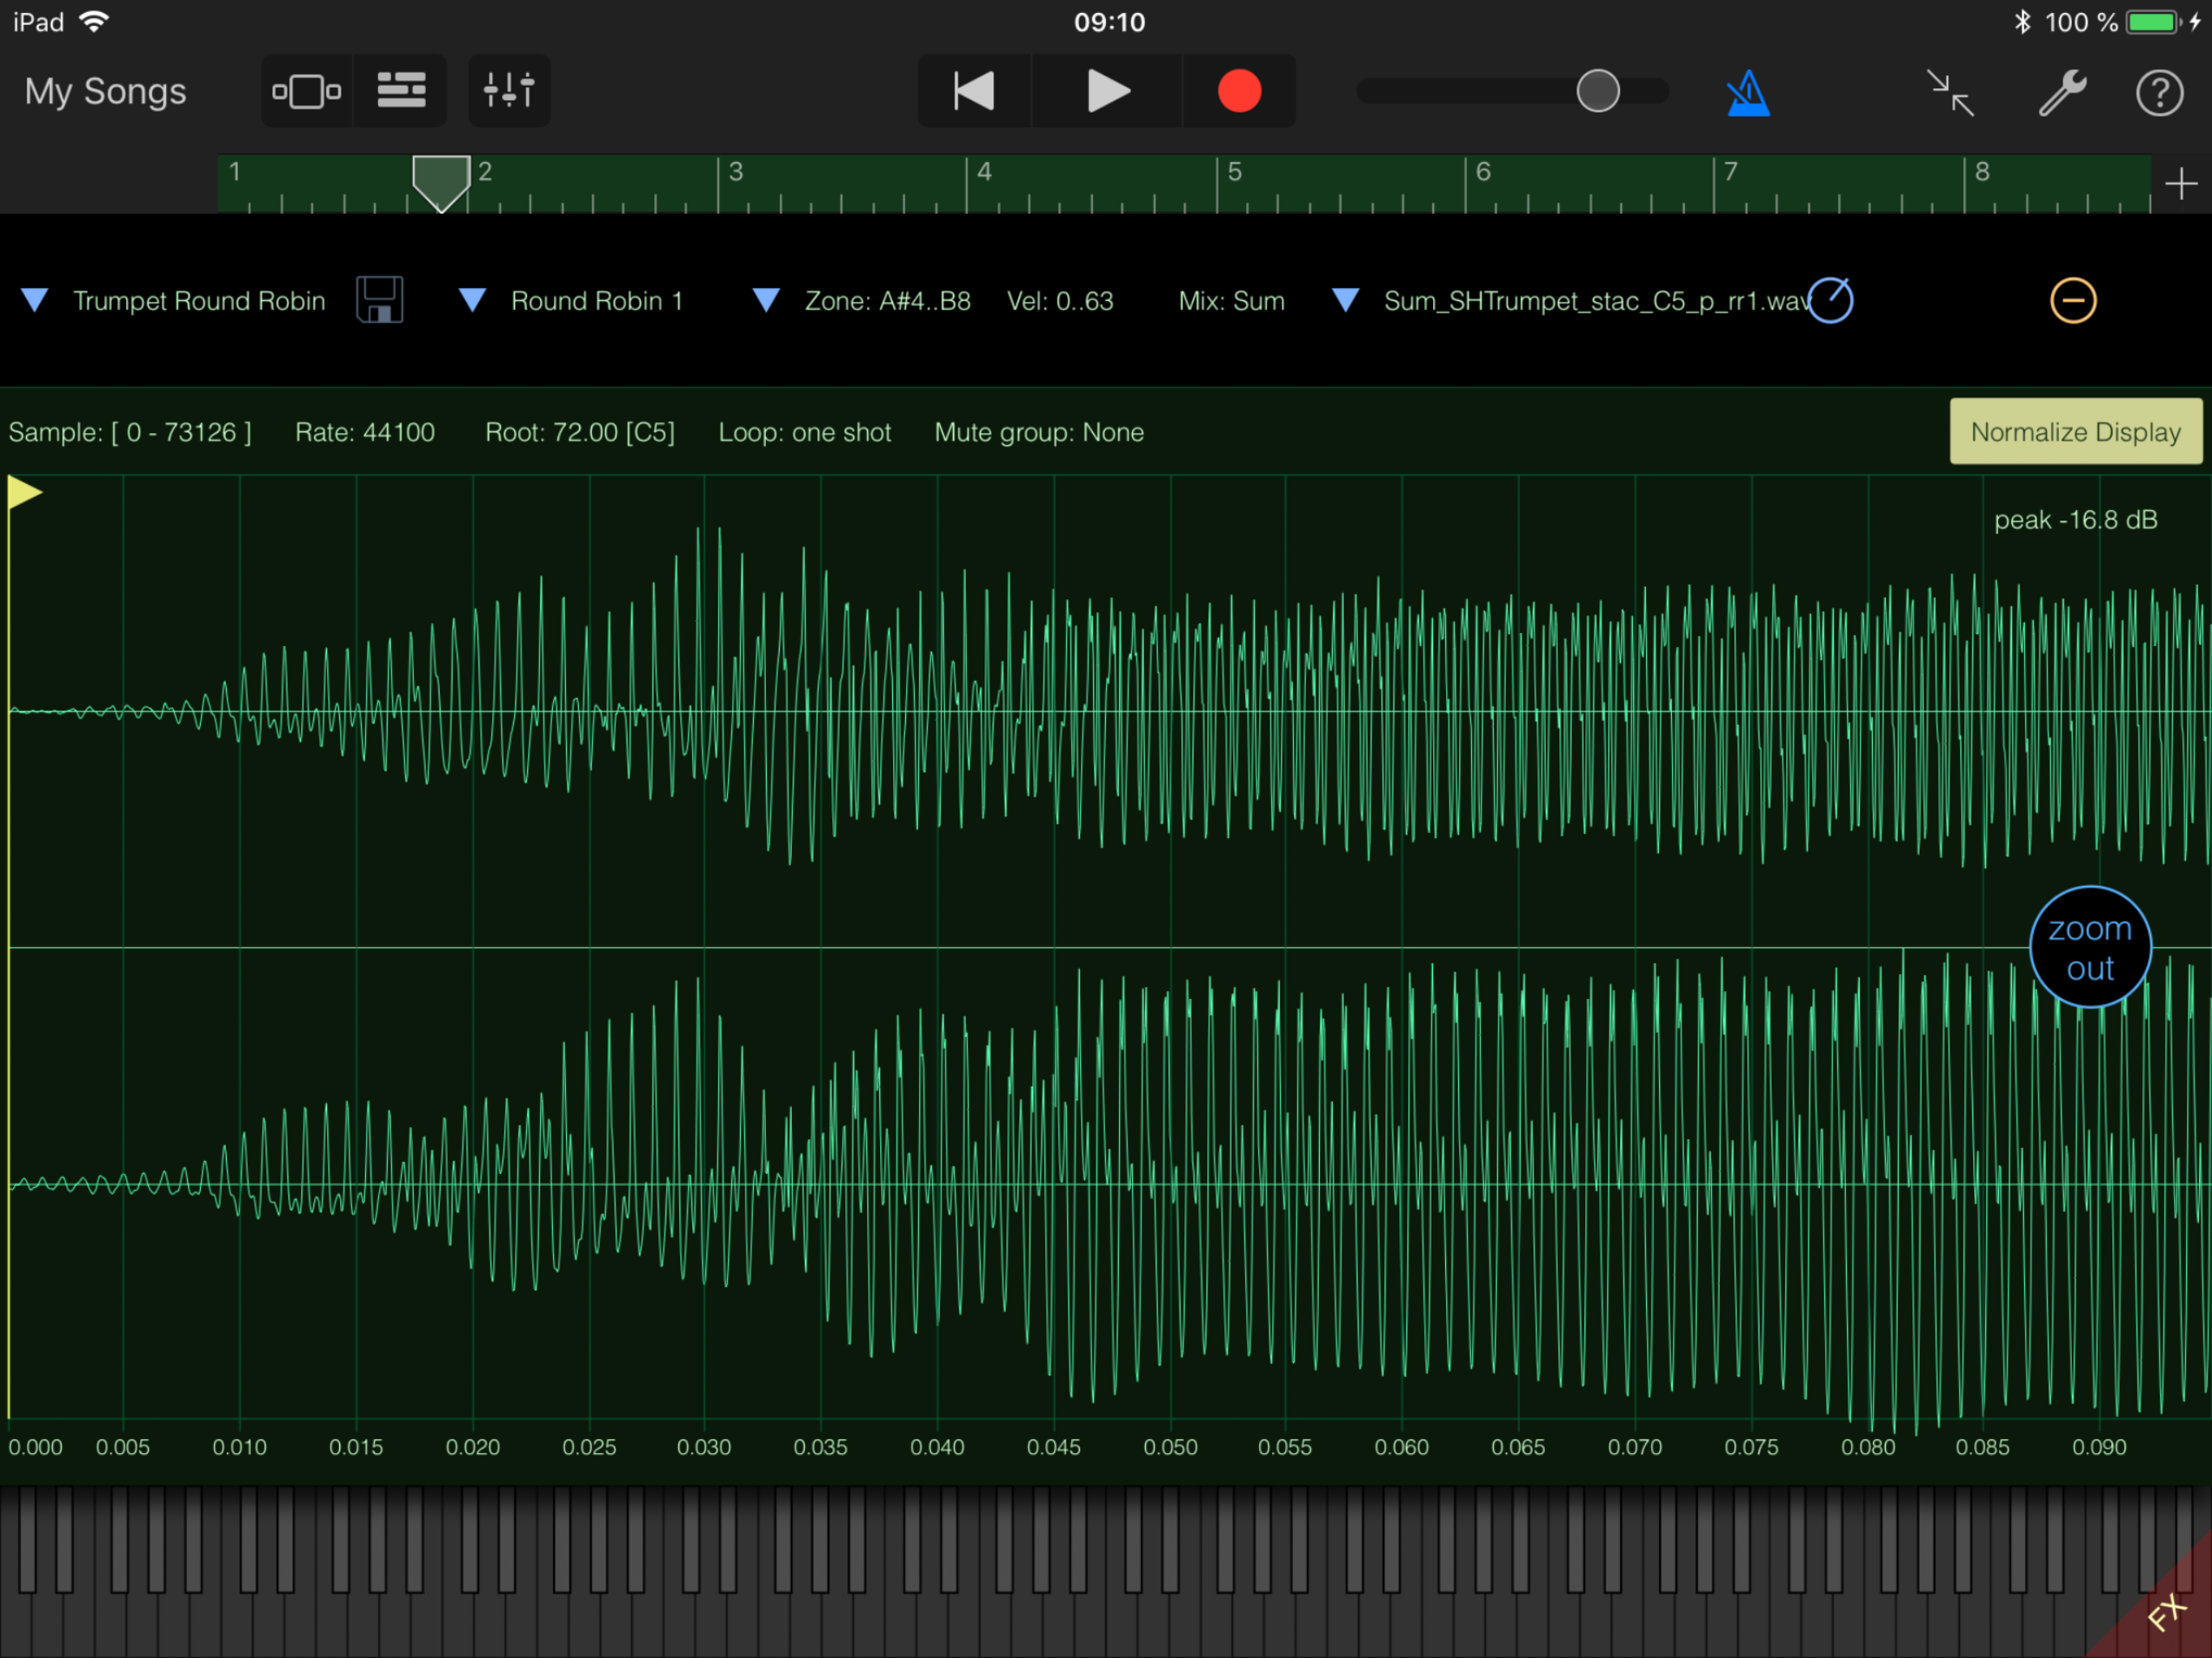Image resolution: width=2212 pixels, height=1658 pixels.
Task: Go back to My Songs
Action: click(105, 91)
